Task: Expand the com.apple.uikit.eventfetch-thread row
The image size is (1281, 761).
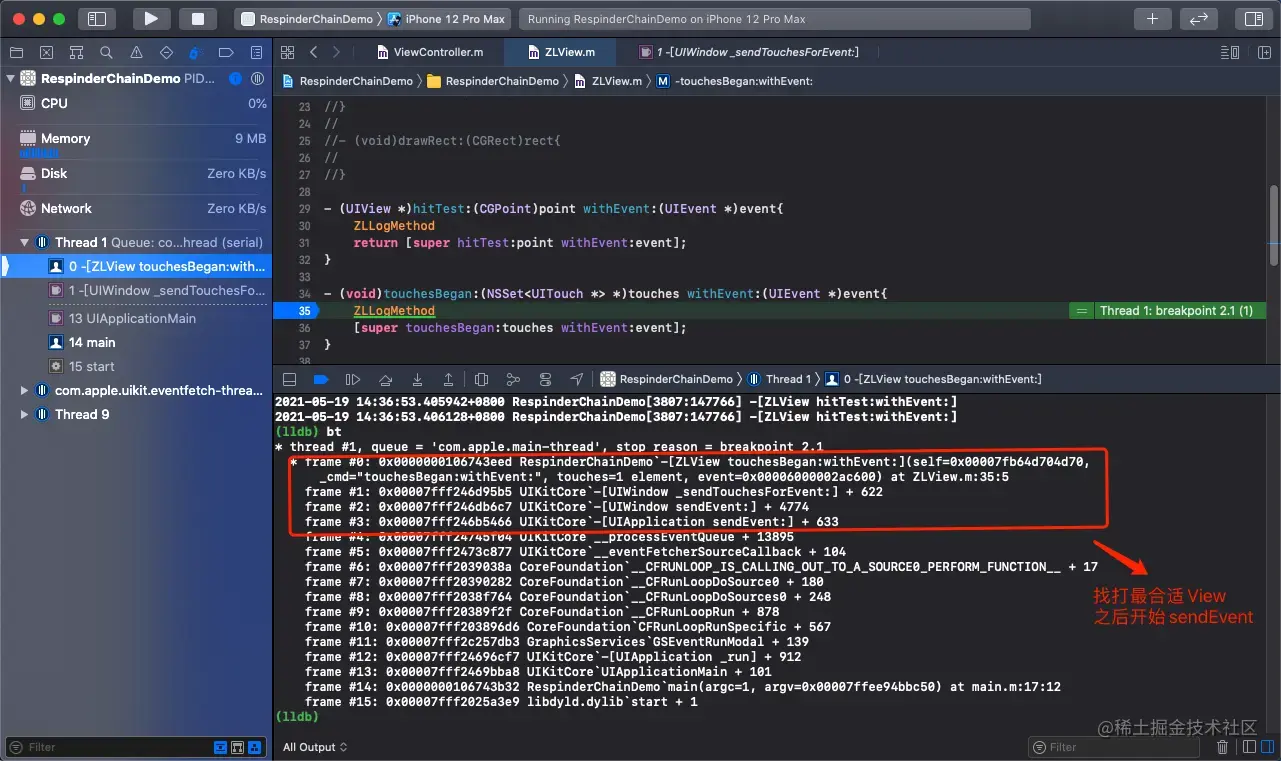Action: pos(24,390)
